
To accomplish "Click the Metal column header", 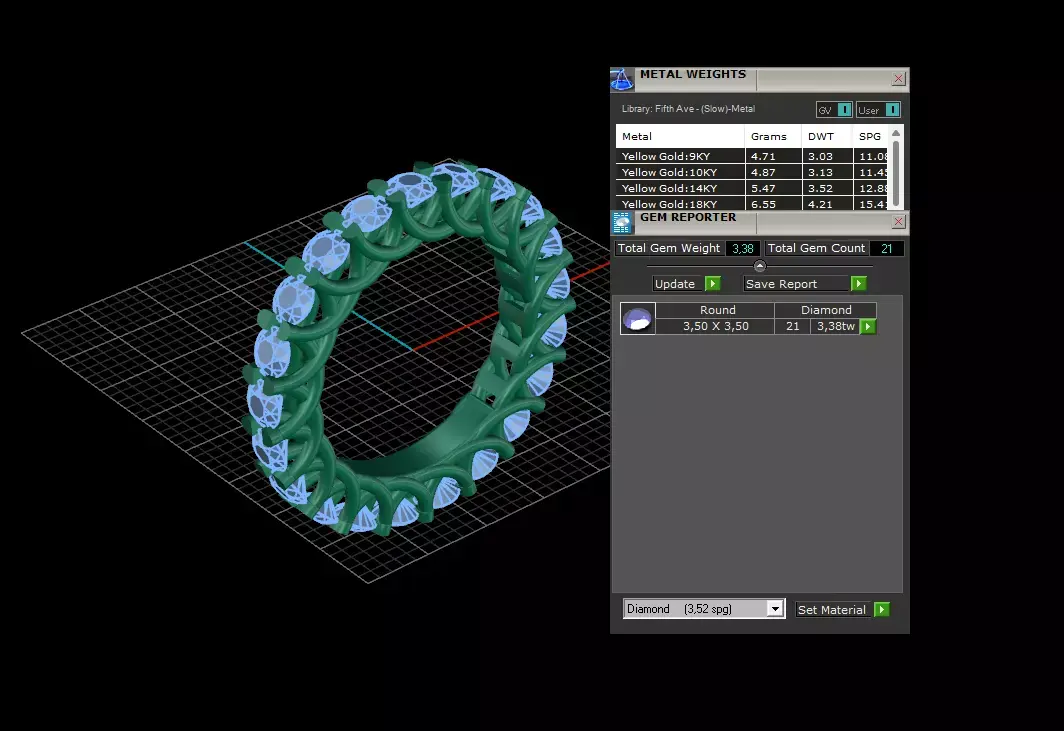I will [680, 136].
